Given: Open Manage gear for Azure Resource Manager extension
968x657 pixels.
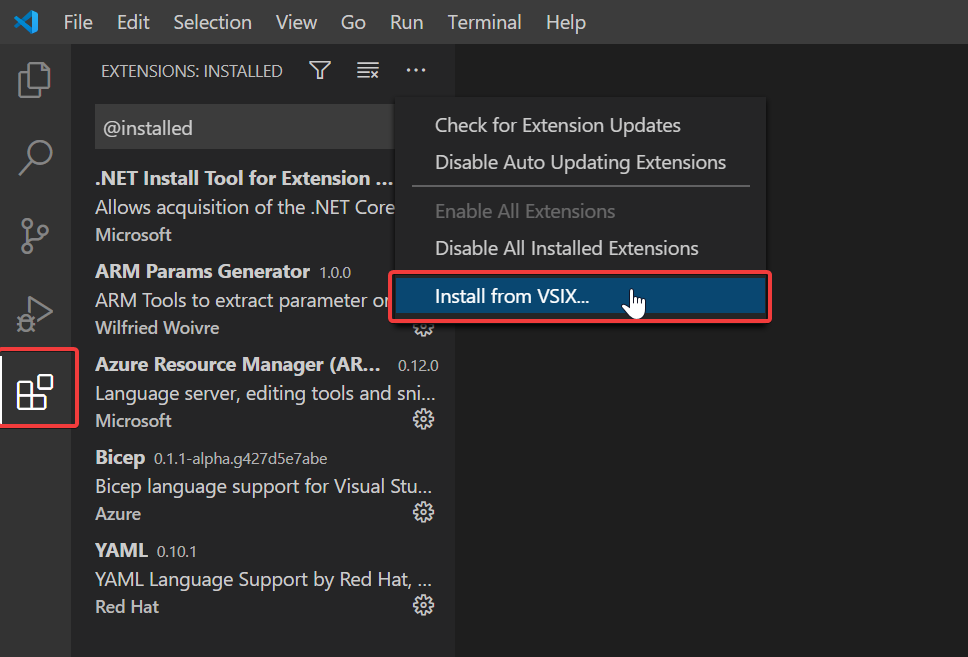Looking at the screenshot, I should point(424,420).
